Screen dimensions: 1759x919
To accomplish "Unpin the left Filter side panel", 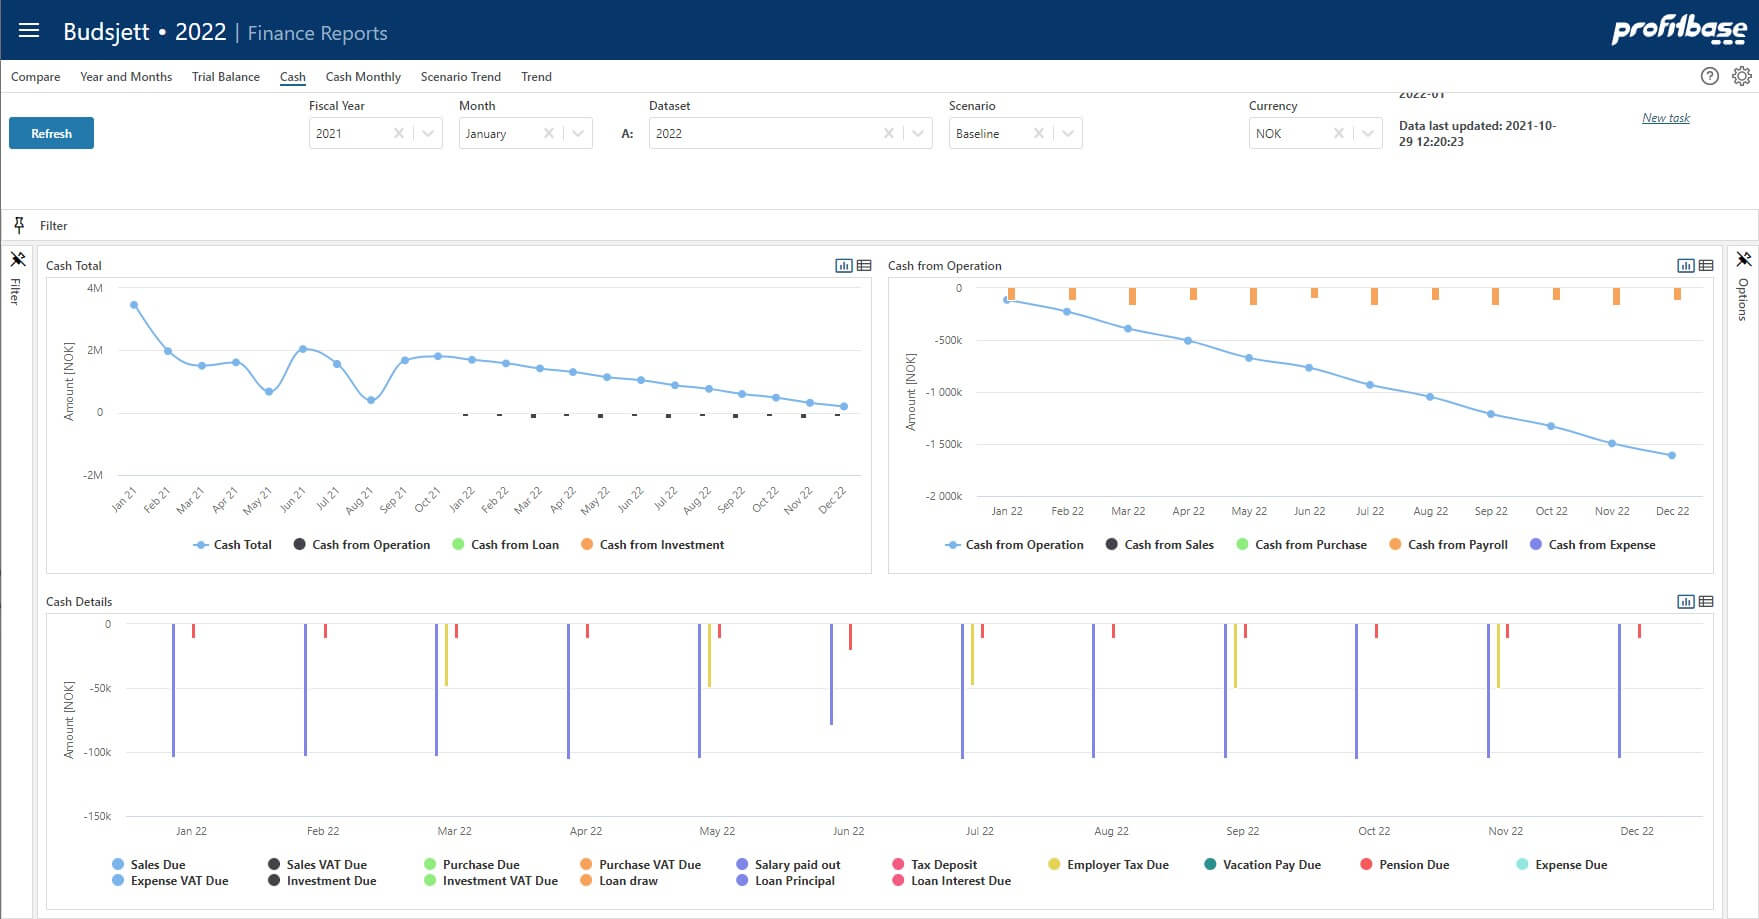I will pyautogui.click(x=17, y=259).
